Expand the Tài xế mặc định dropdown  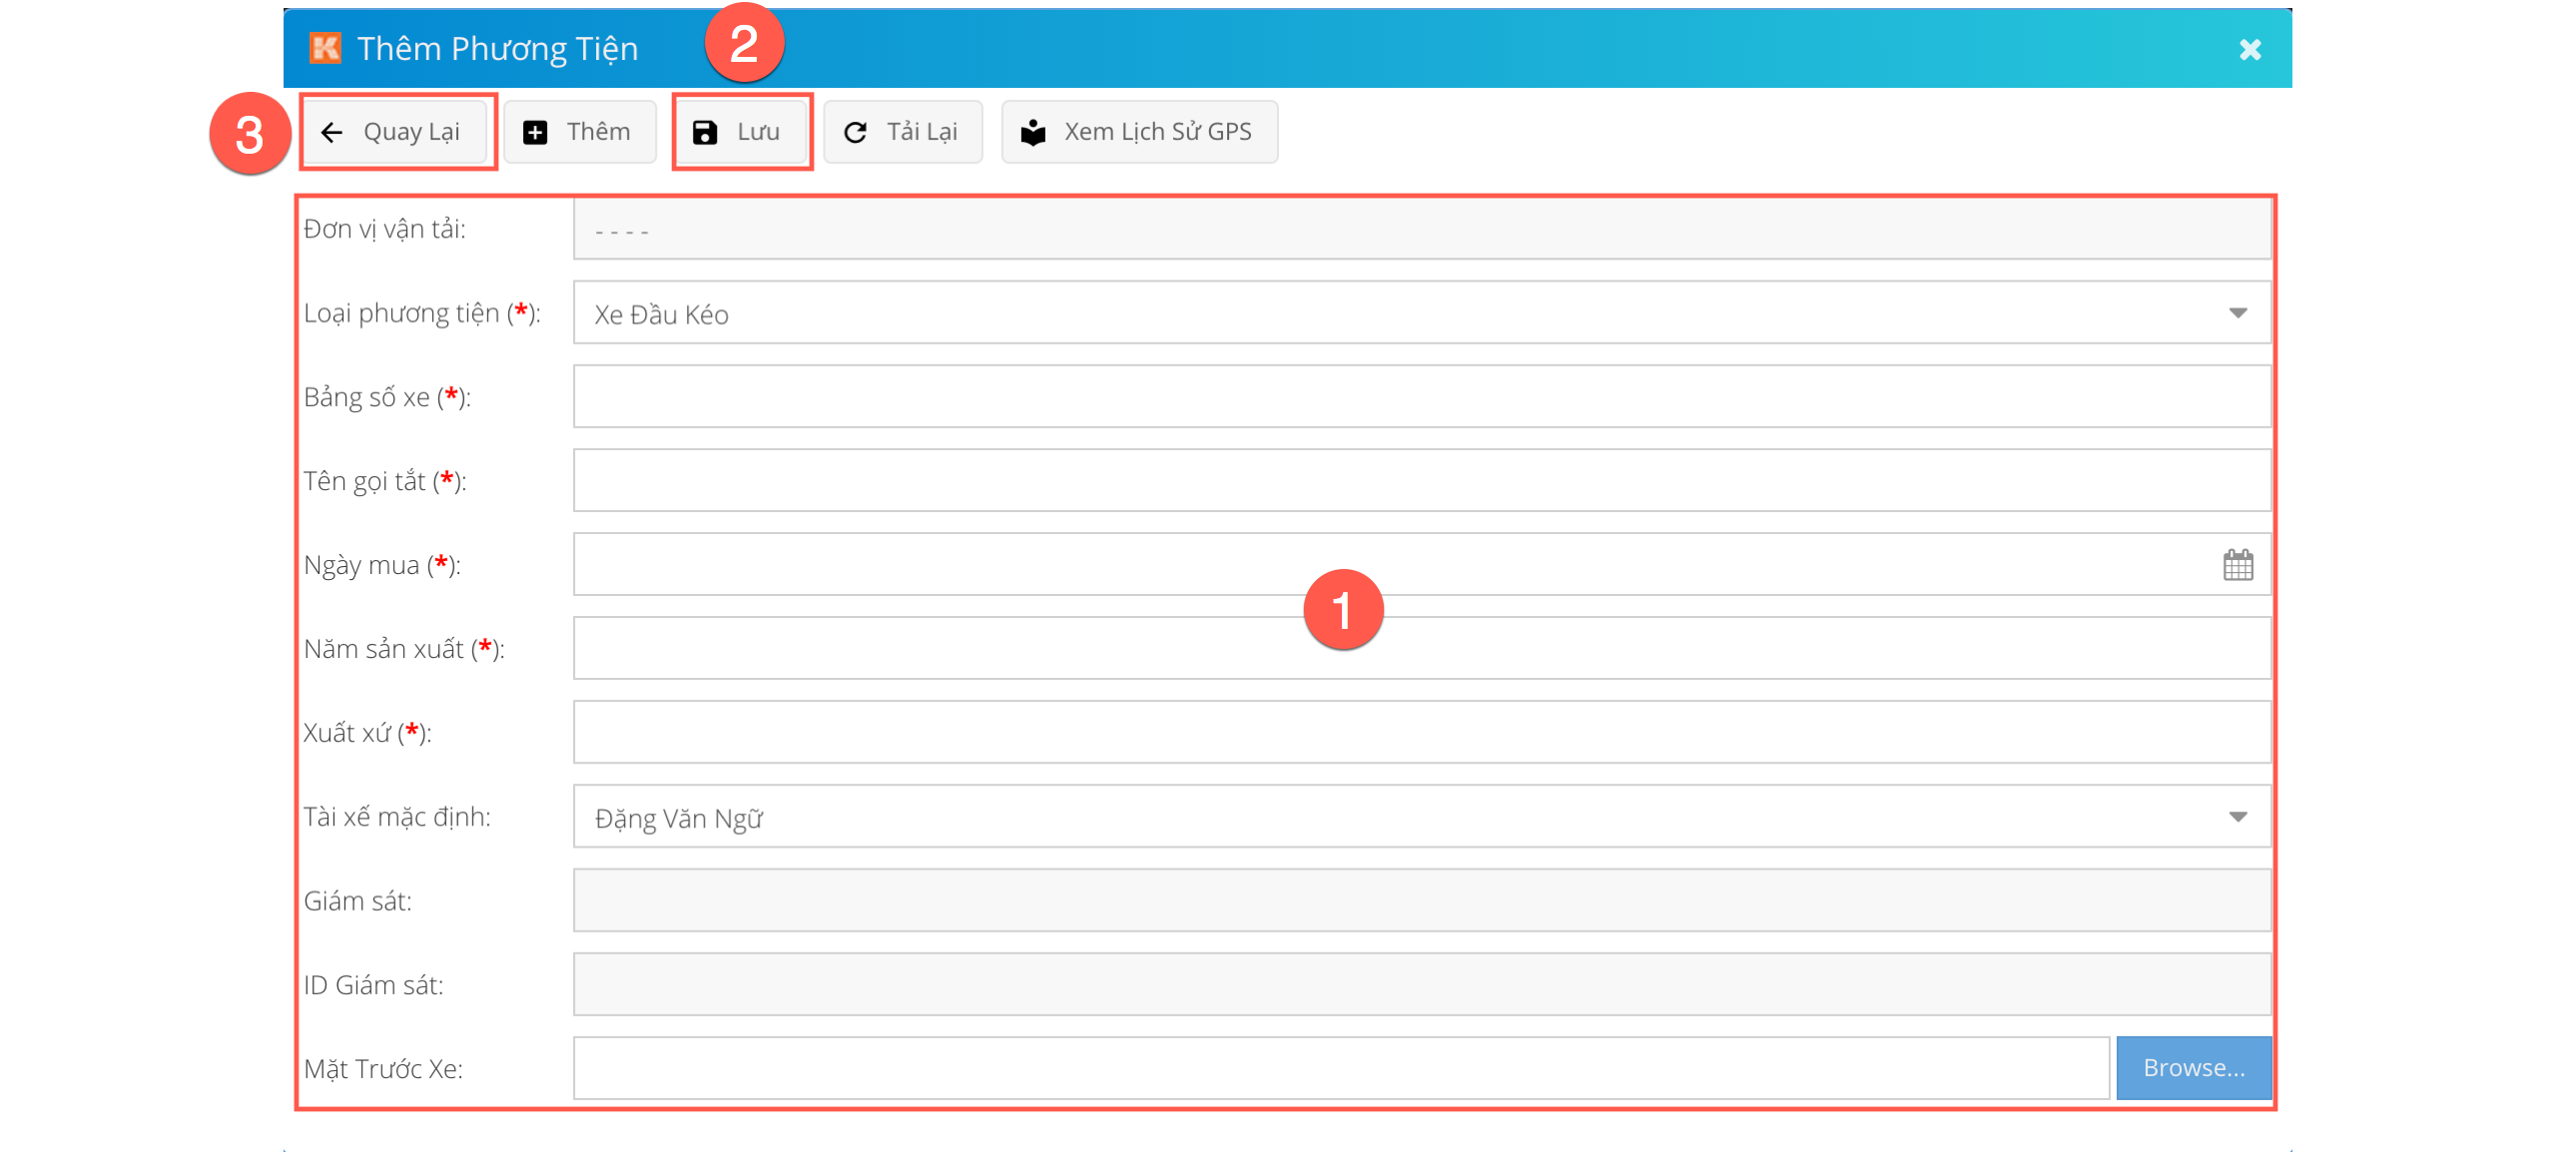click(x=2237, y=817)
